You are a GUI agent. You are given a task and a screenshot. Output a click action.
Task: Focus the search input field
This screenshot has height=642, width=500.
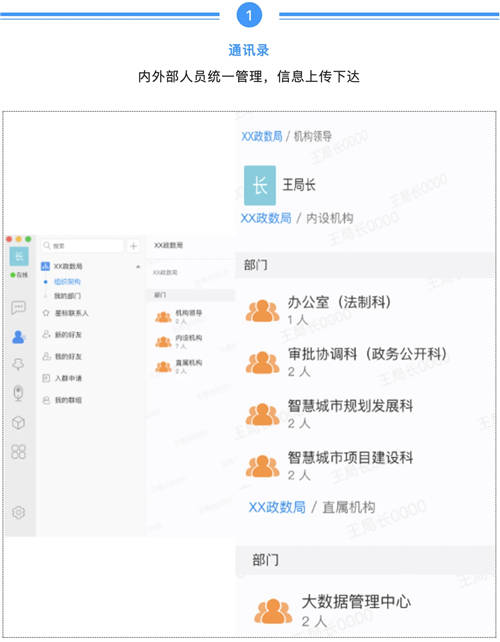point(82,246)
